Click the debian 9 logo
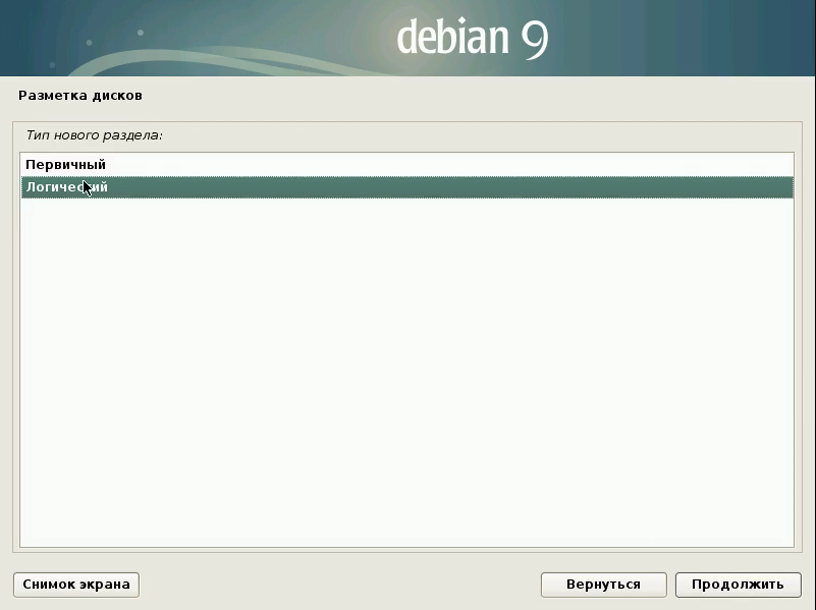 point(472,38)
